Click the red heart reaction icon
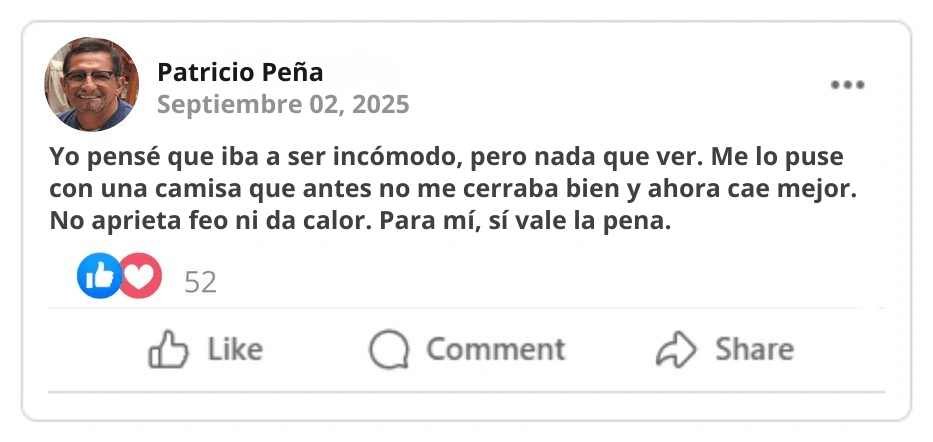This screenshot has height=442, width=933. 141,276
